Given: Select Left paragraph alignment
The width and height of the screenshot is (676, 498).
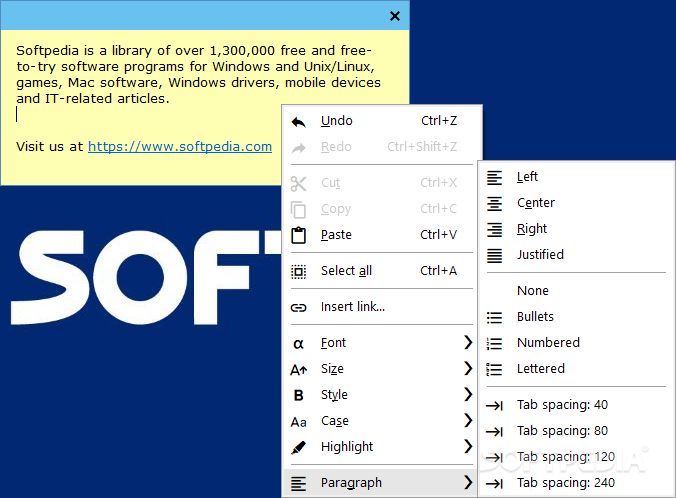Looking at the screenshot, I should 576,177.
